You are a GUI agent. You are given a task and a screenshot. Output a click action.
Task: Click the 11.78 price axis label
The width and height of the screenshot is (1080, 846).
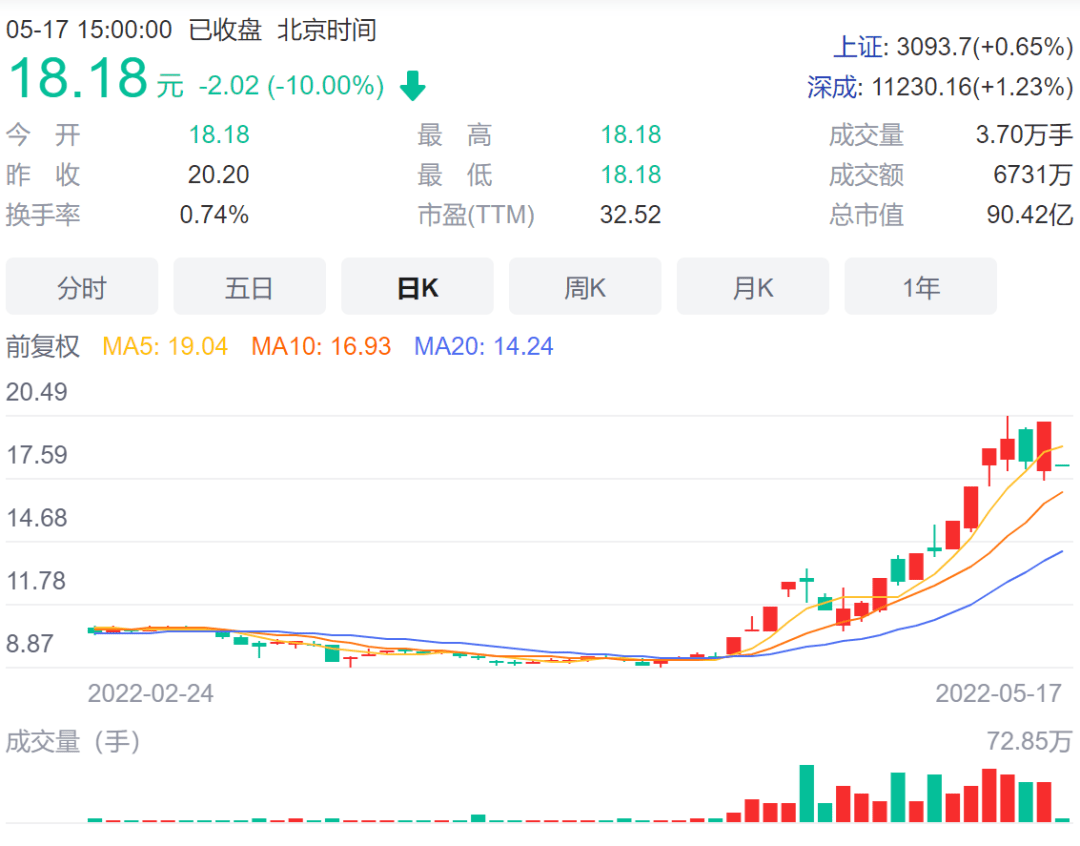[x=37, y=581]
